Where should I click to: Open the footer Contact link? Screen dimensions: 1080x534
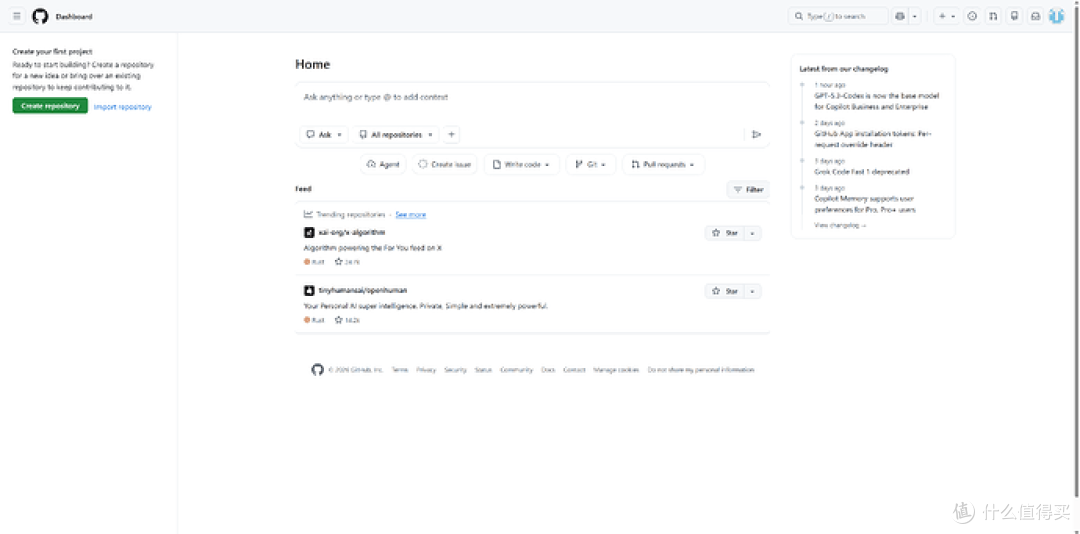pos(574,370)
